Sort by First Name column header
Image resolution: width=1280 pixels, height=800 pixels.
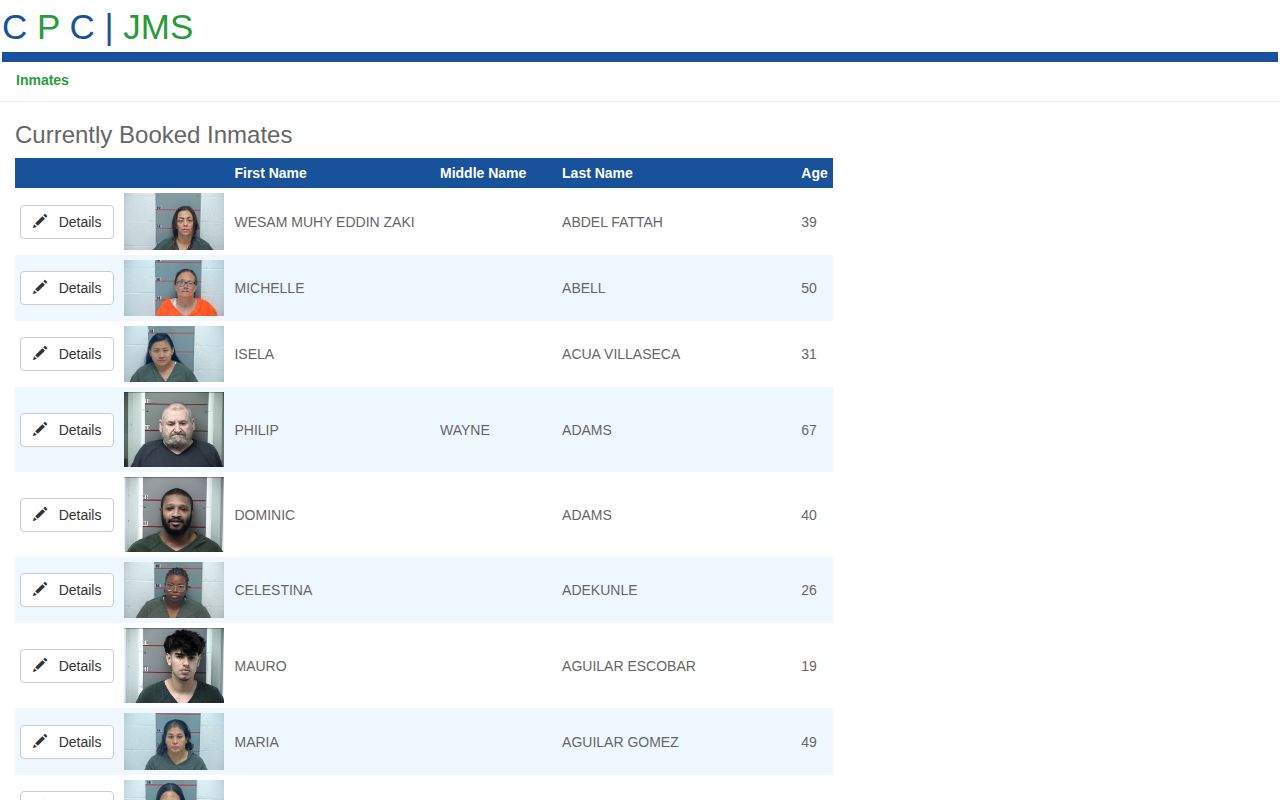270,173
